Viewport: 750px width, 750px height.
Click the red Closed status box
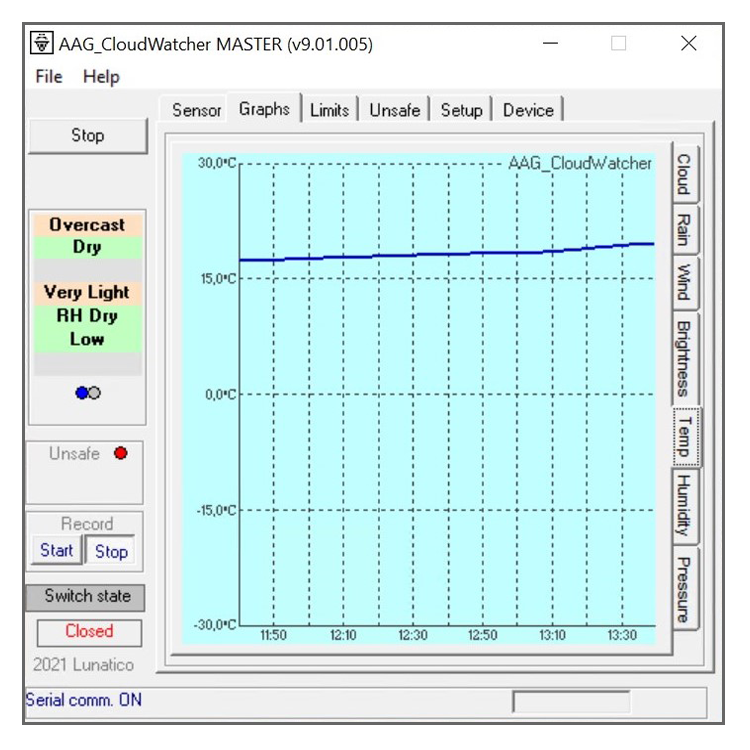[89, 631]
